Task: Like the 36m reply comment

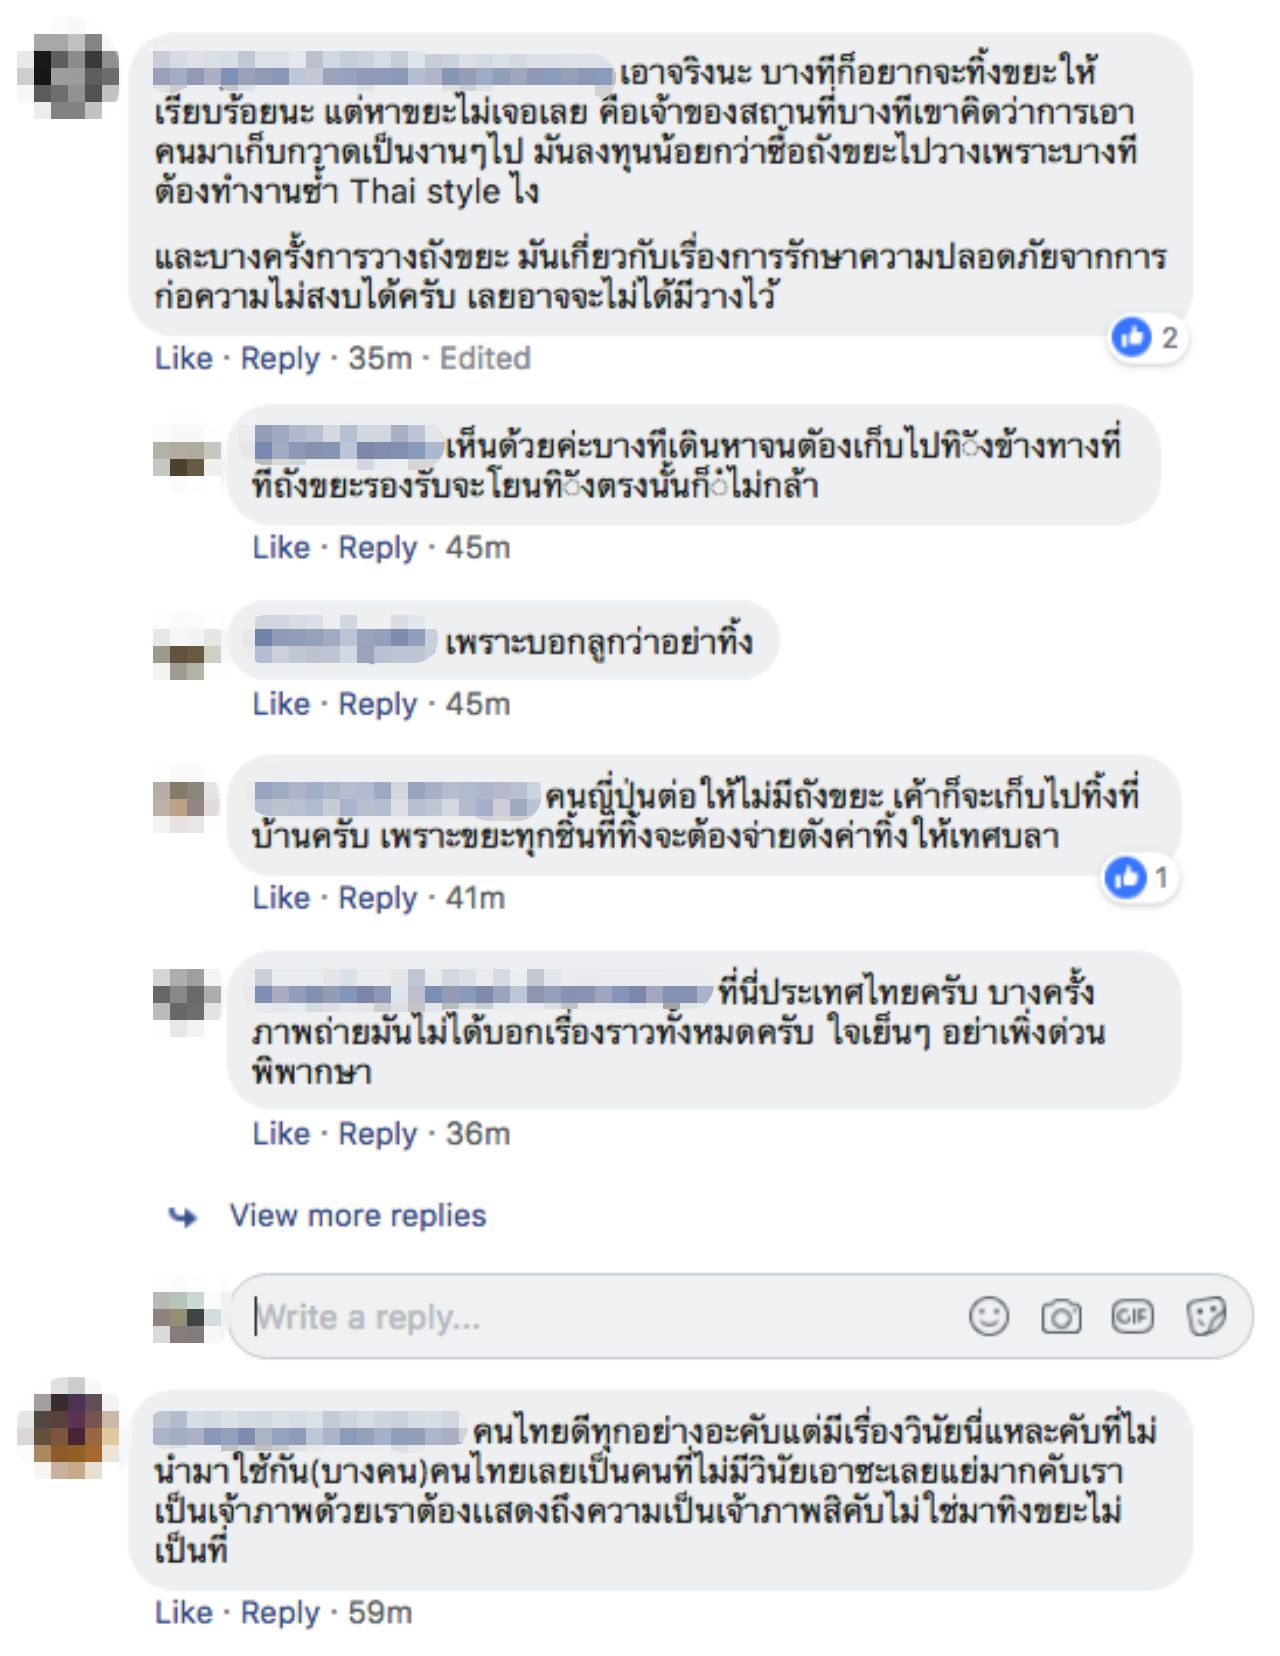Action: tap(281, 1133)
